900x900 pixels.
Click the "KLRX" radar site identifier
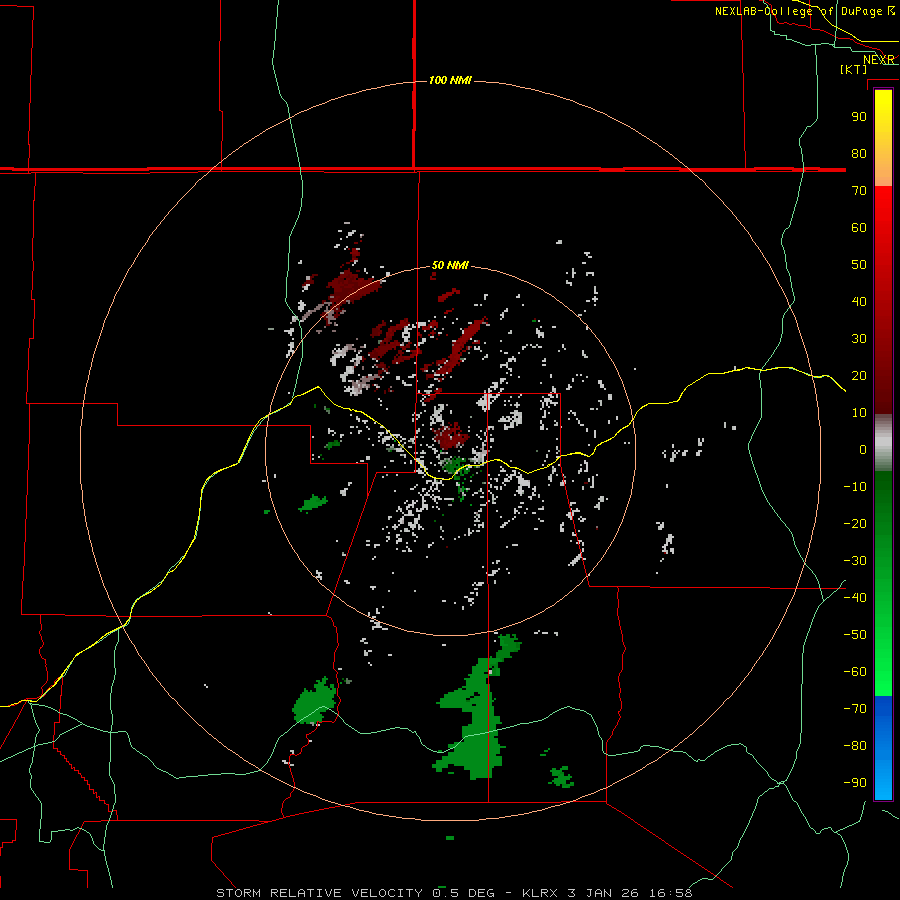pos(540,893)
